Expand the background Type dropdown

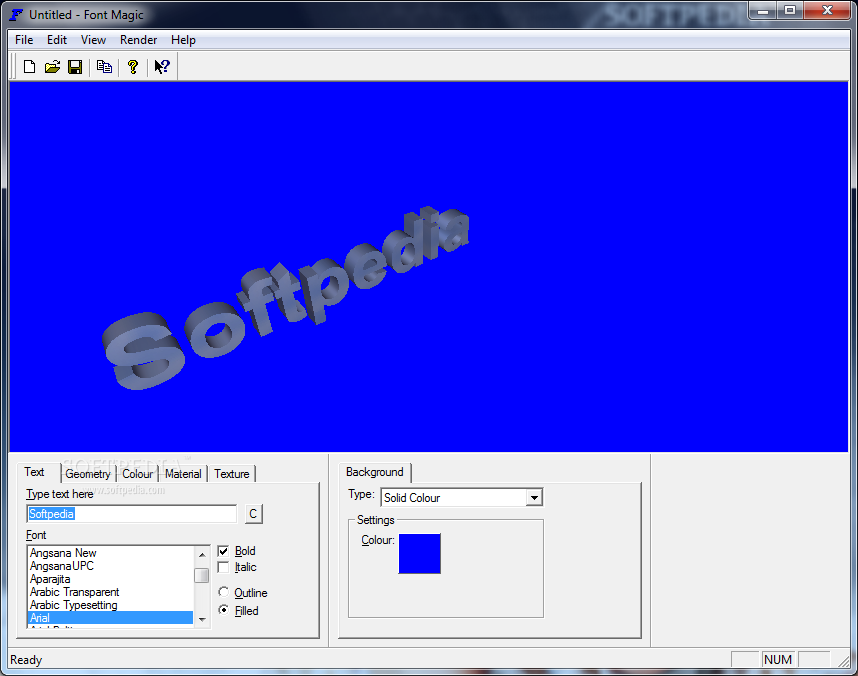point(534,498)
